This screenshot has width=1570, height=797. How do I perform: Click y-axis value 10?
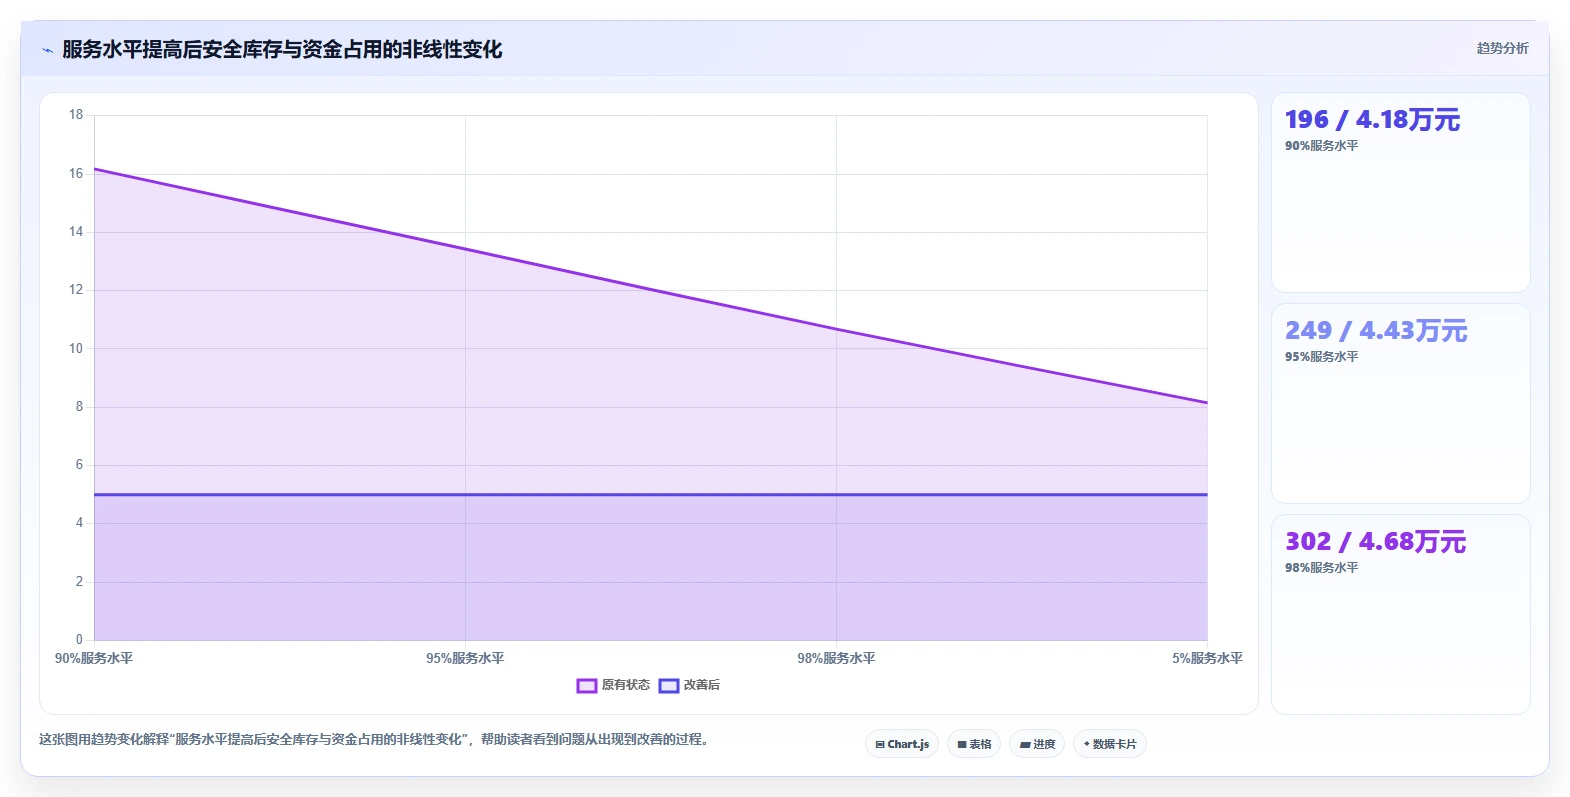[76, 348]
